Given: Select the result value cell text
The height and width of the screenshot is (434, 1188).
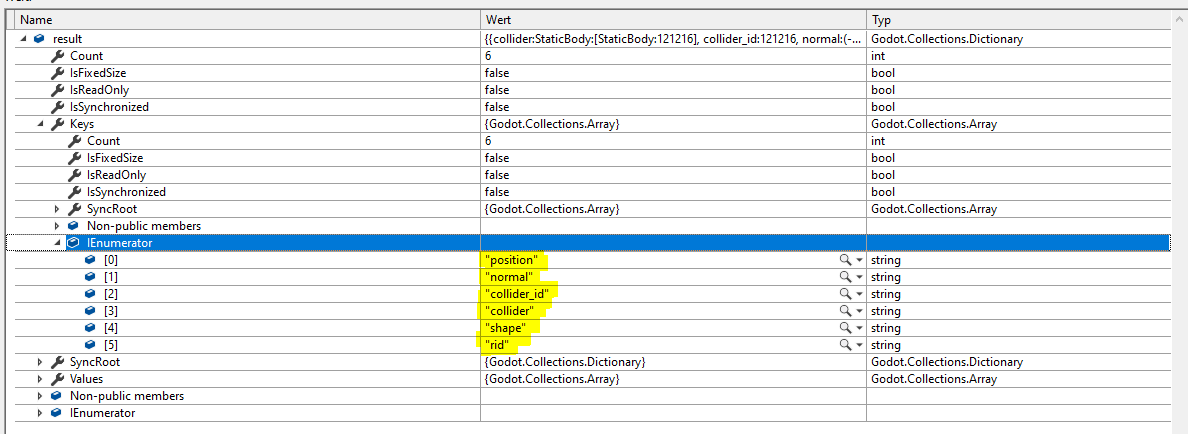Looking at the screenshot, I should click(674, 39).
